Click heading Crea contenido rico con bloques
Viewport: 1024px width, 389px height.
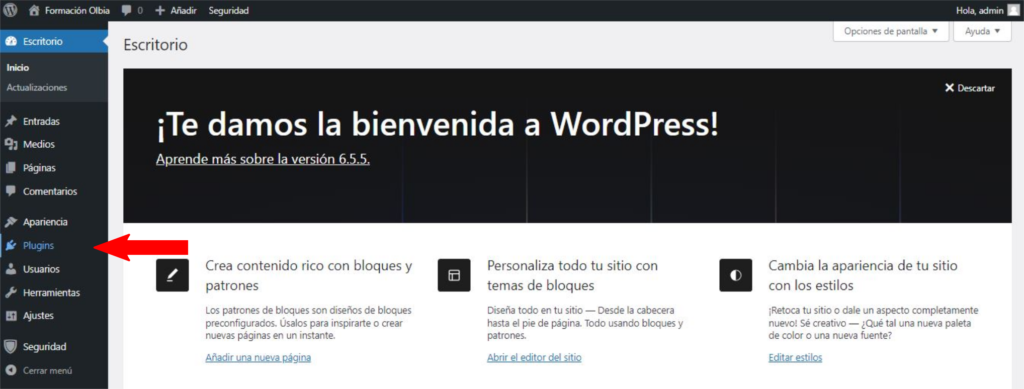coord(309,275)
